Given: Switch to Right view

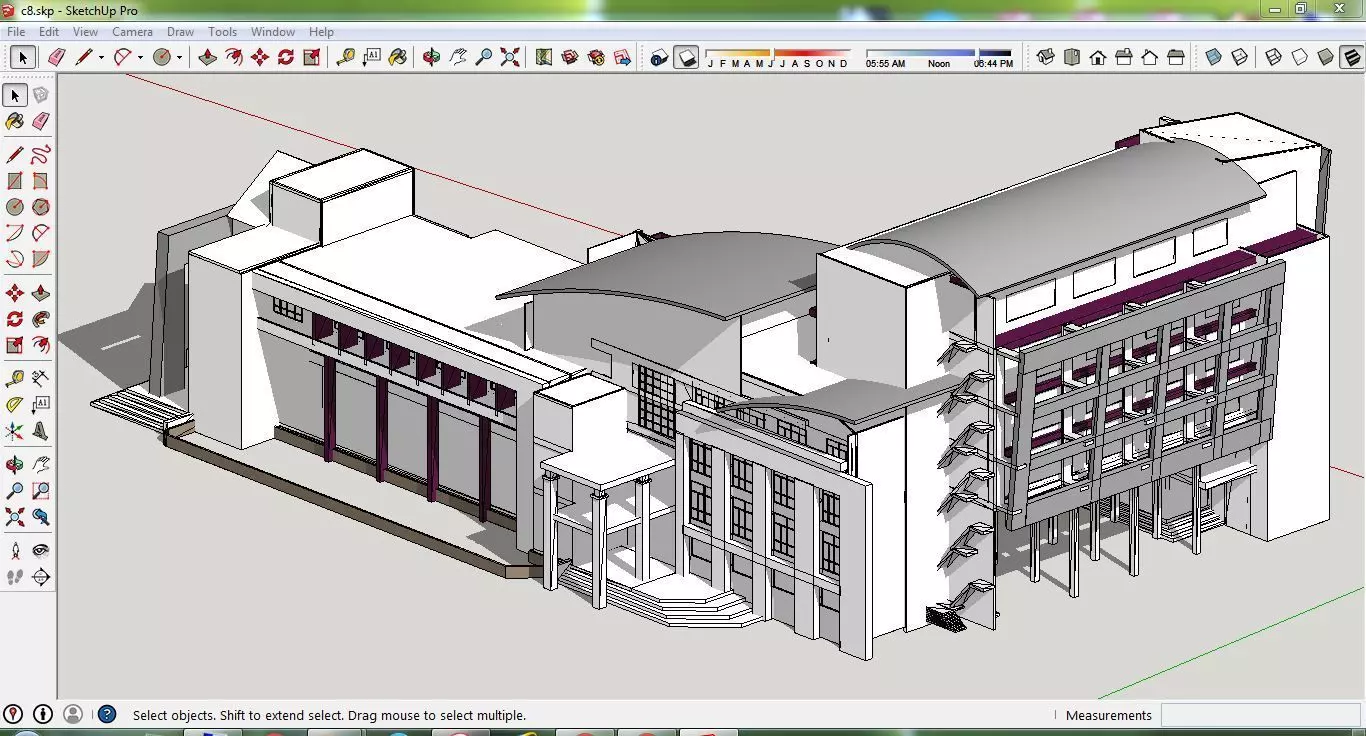Looking at the screenshot, I should pos(1124,57).
